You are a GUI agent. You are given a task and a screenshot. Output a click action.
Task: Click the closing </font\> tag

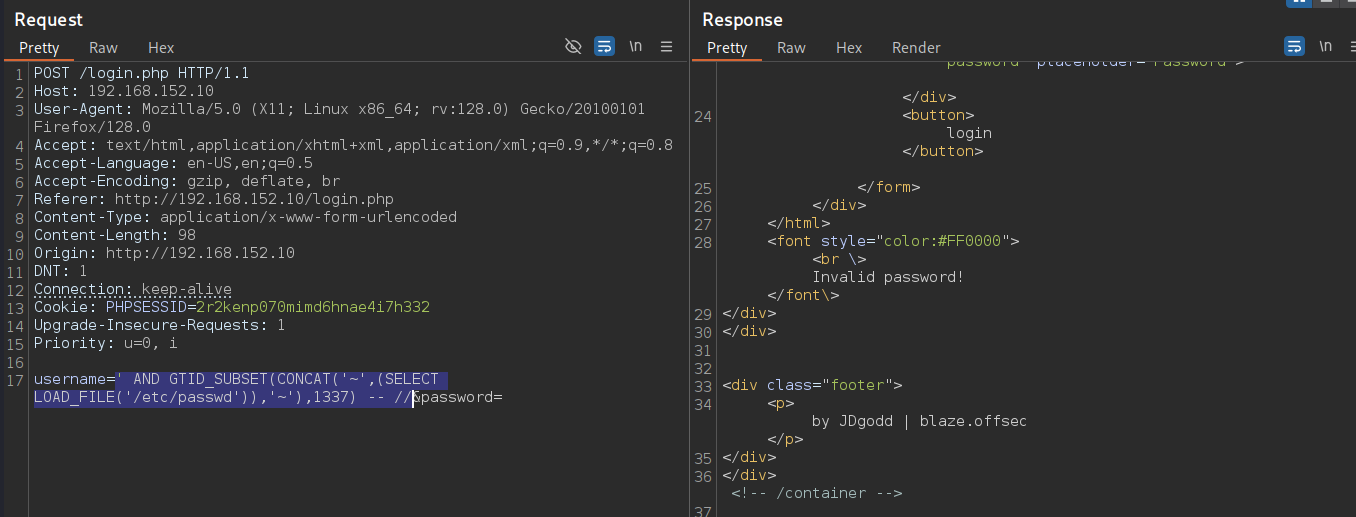pos(803,295)
